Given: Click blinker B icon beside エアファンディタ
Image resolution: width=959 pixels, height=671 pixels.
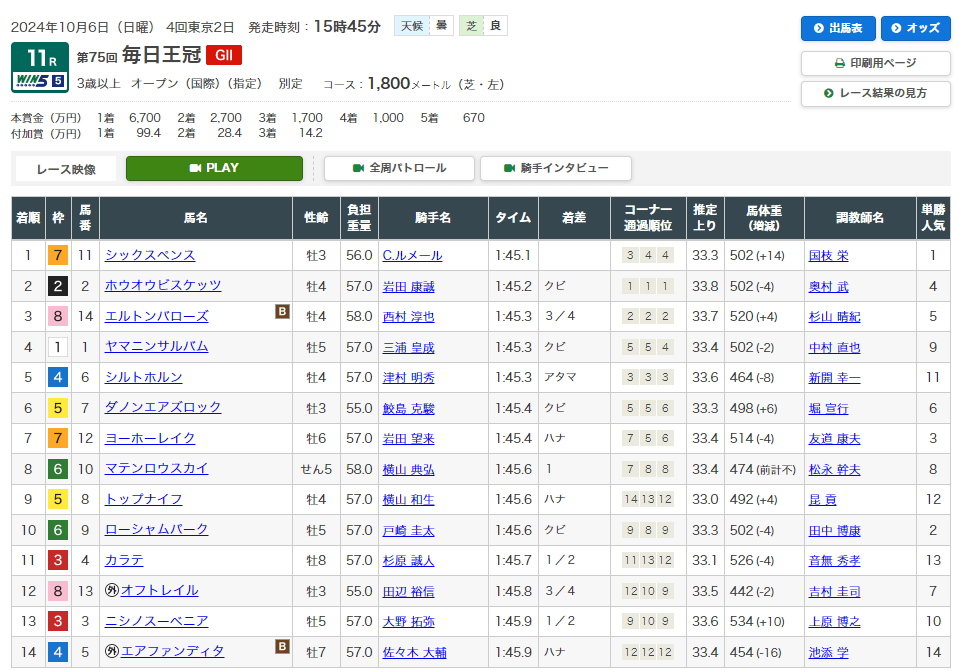Looking at the screenshot, I should (x=282, y=647).
